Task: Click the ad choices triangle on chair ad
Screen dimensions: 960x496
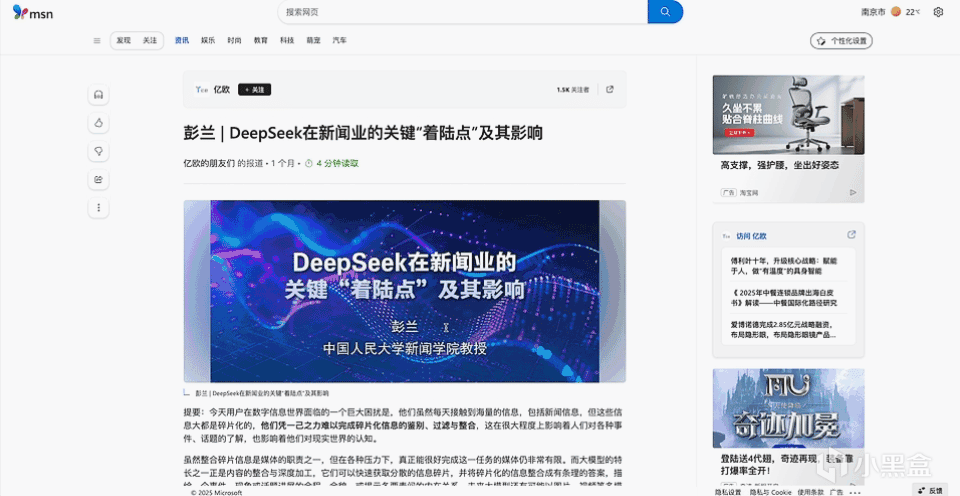Action: pos(853,192)
